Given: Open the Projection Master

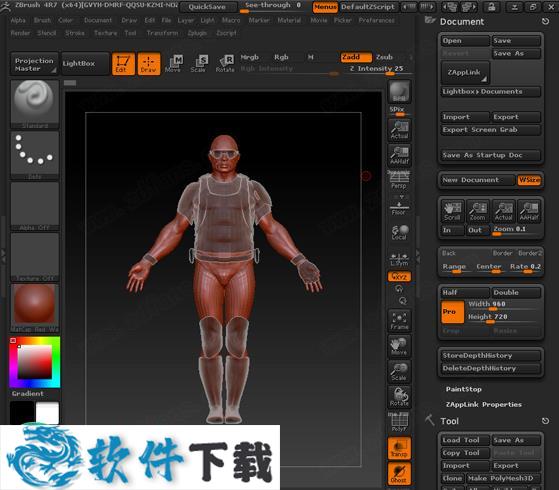Looking at the screenshot, I should tap(34, 64).
